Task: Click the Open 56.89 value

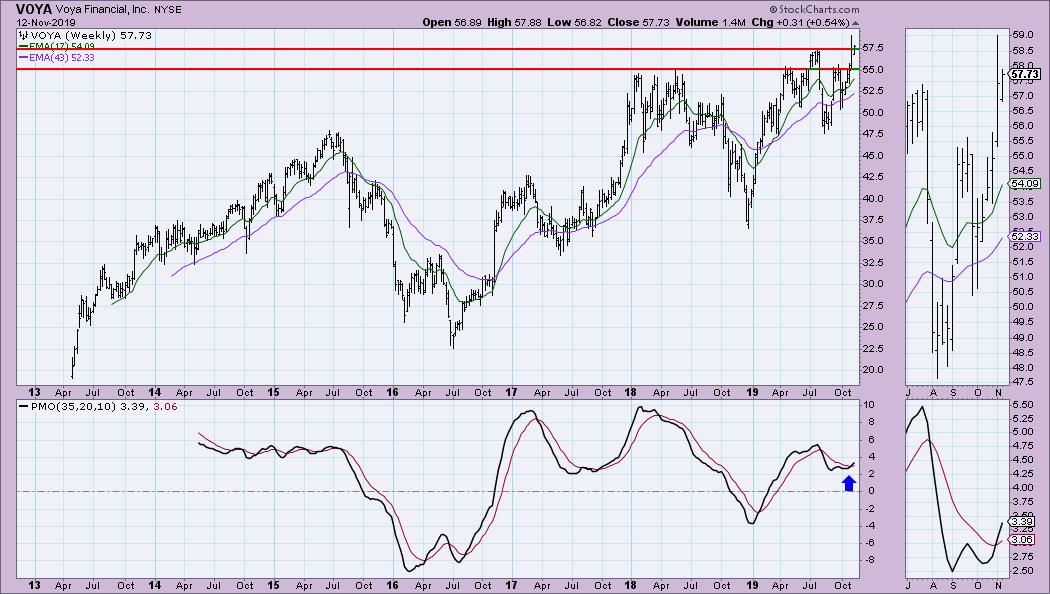Action: (453, 22)
